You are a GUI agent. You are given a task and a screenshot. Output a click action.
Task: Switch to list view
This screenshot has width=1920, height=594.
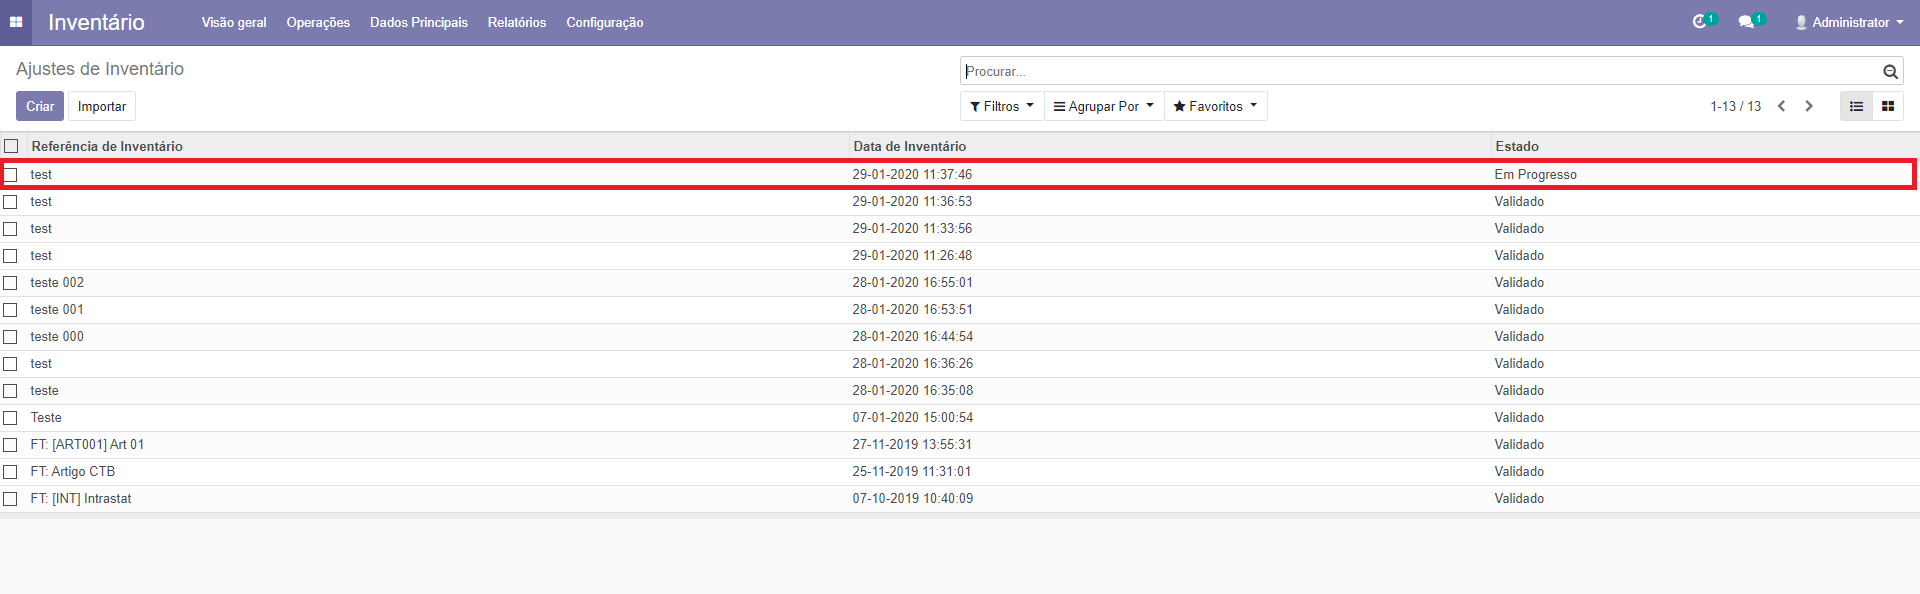click(x=1856, y=106)
